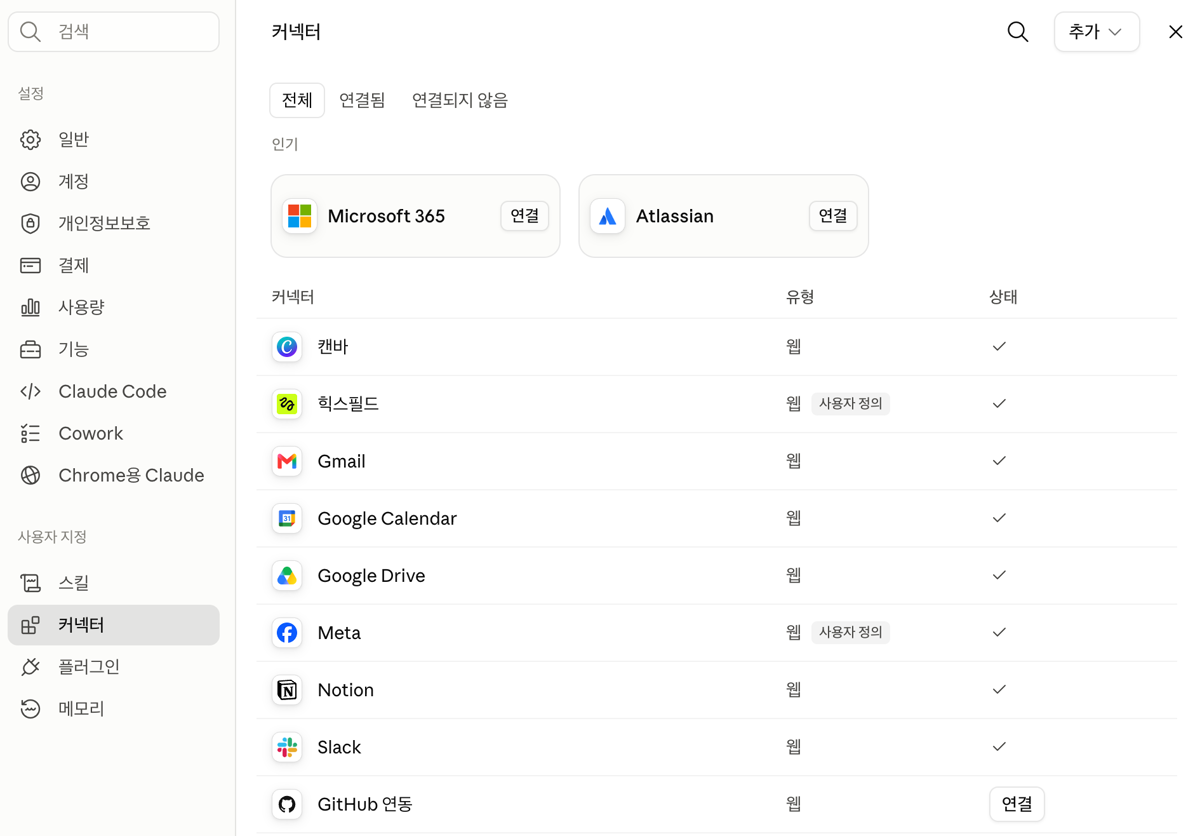Click the Google Calendar connector icon

(287, 518)
